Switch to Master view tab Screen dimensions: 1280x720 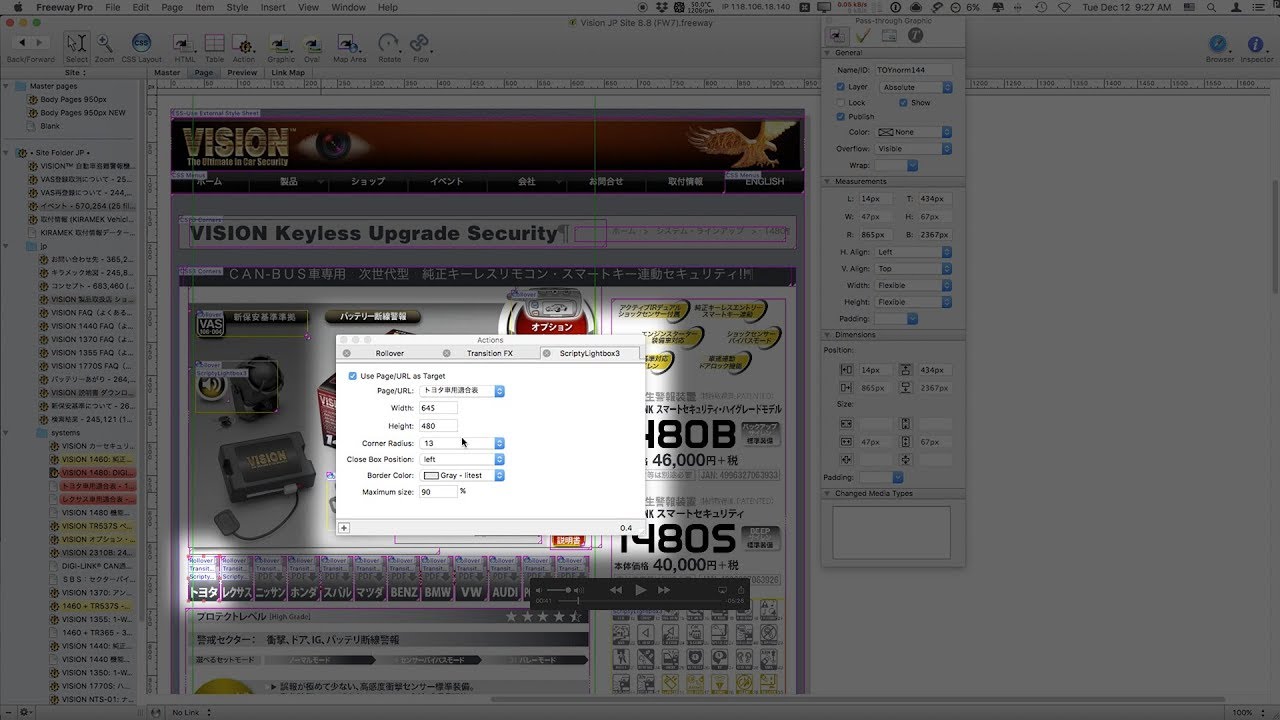click(x=167, y=72)
